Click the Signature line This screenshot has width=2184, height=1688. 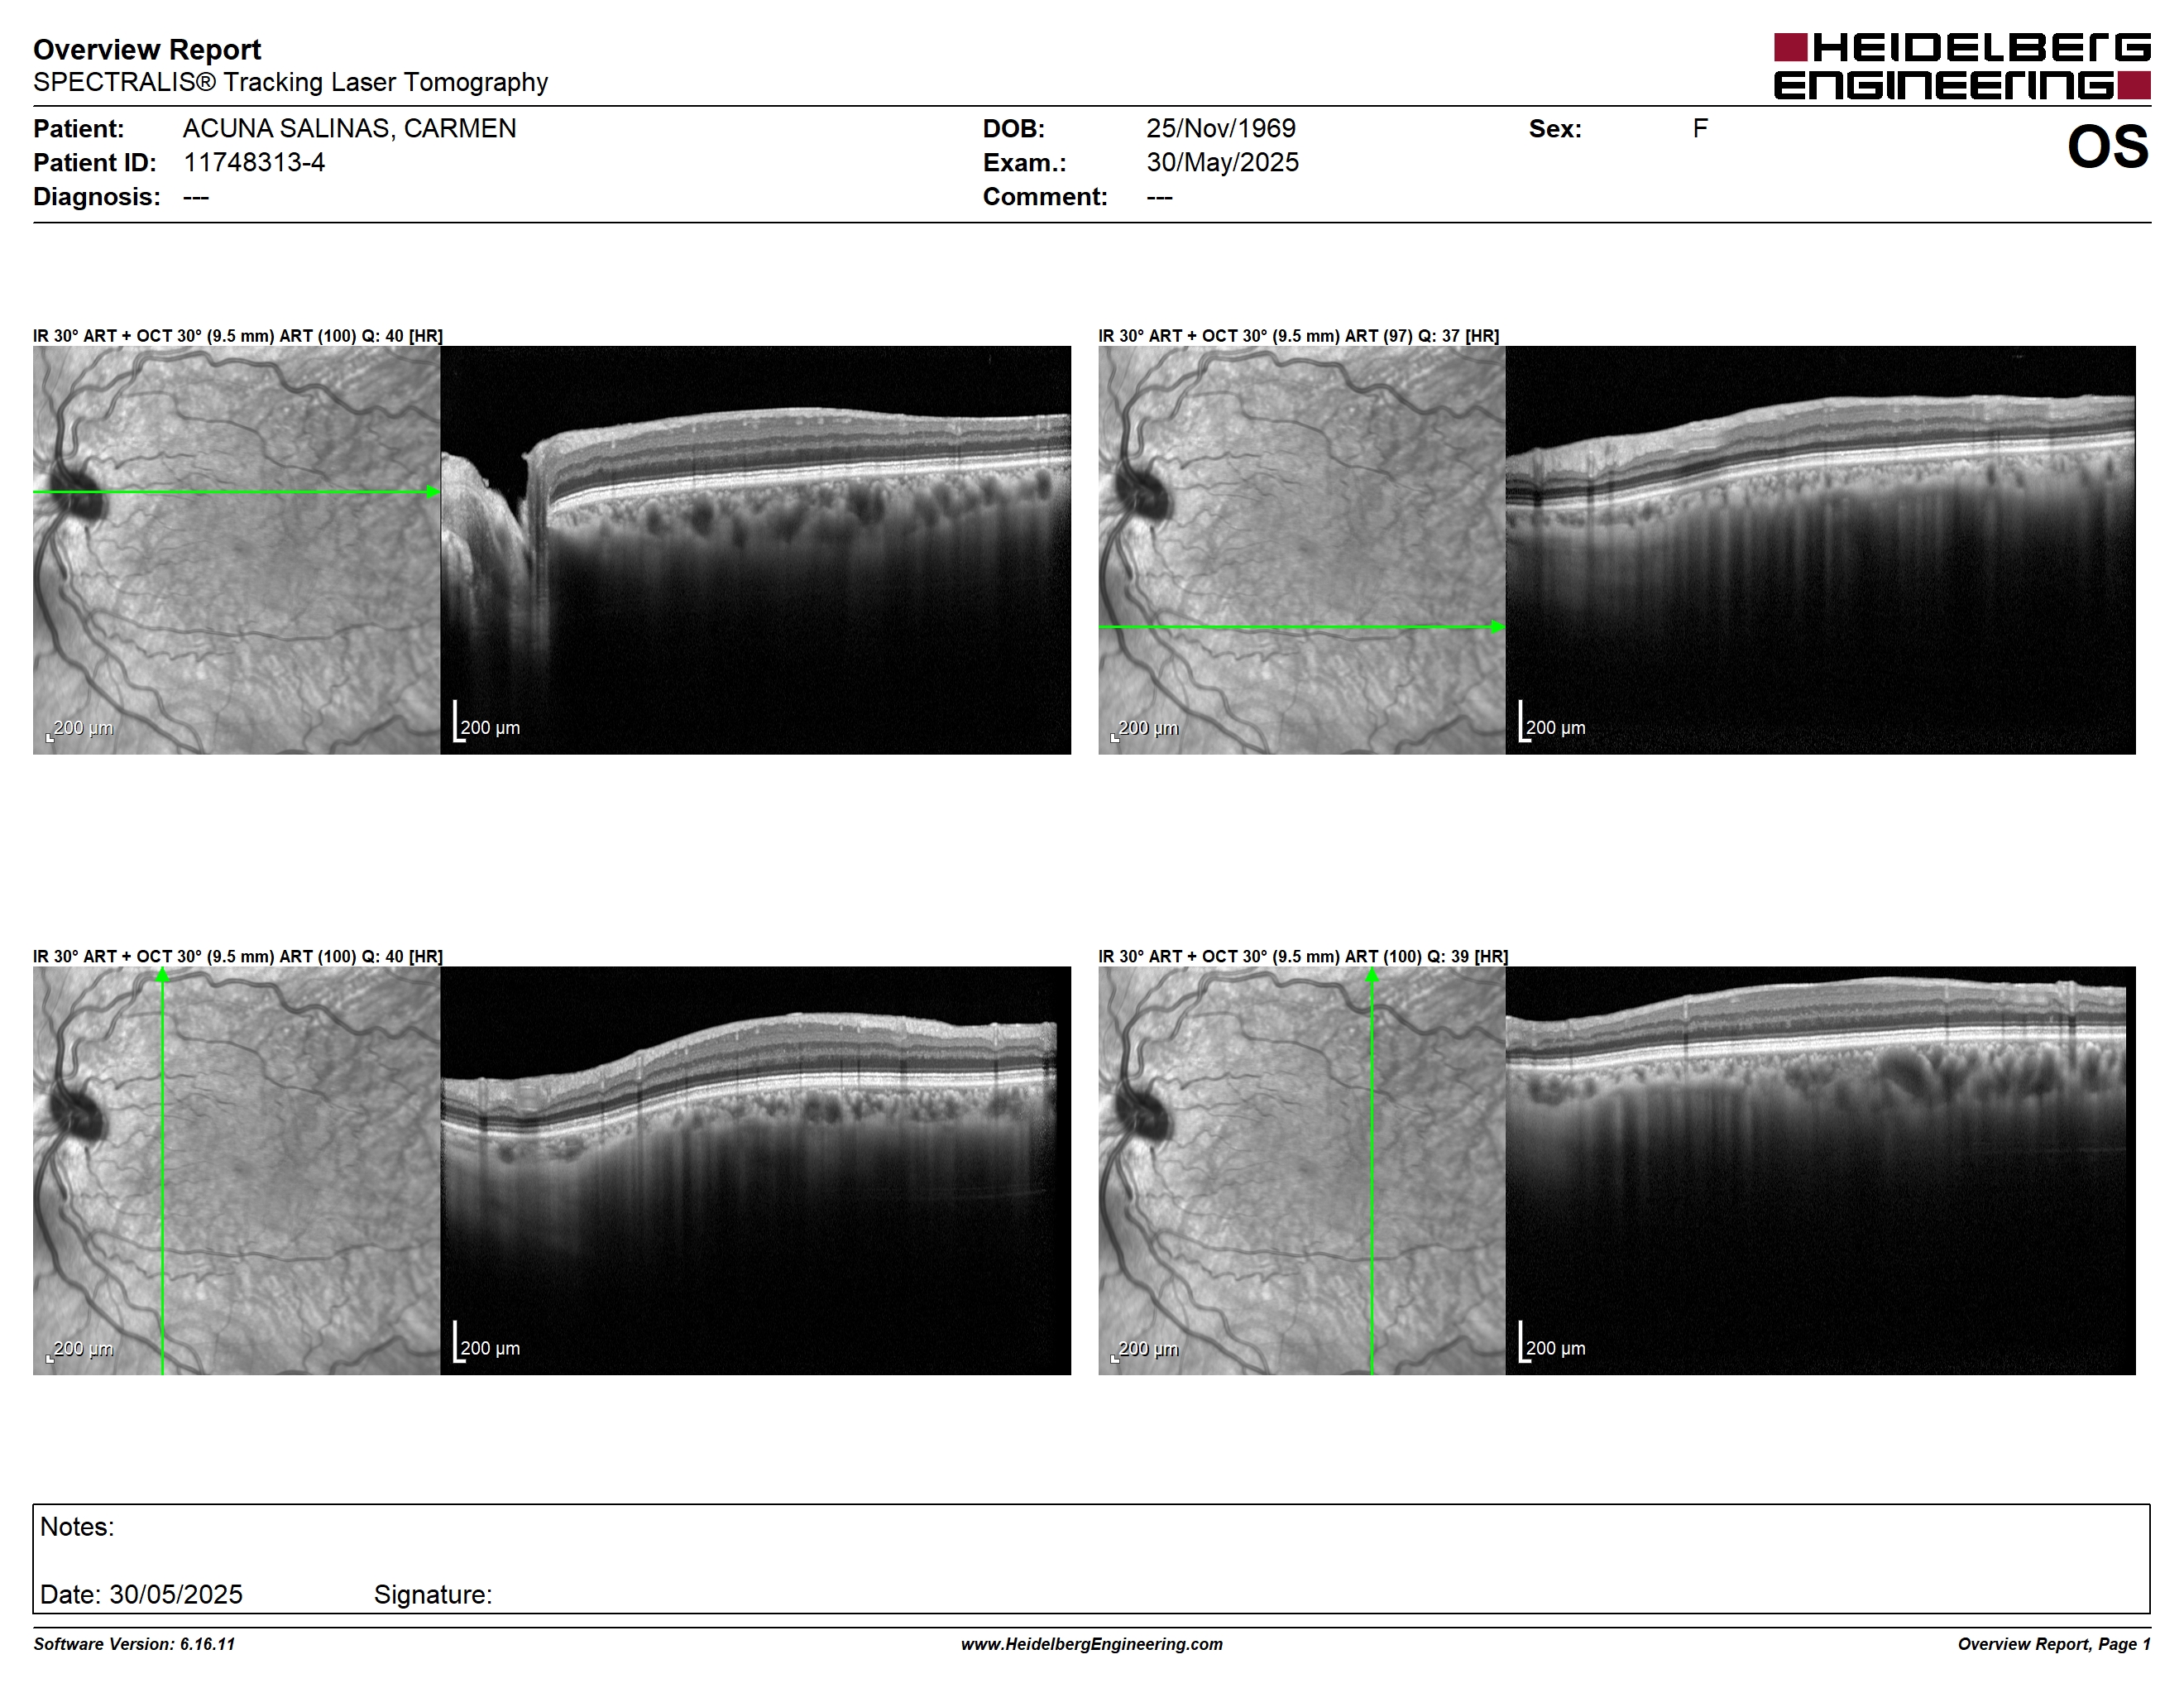(433, 1594)
